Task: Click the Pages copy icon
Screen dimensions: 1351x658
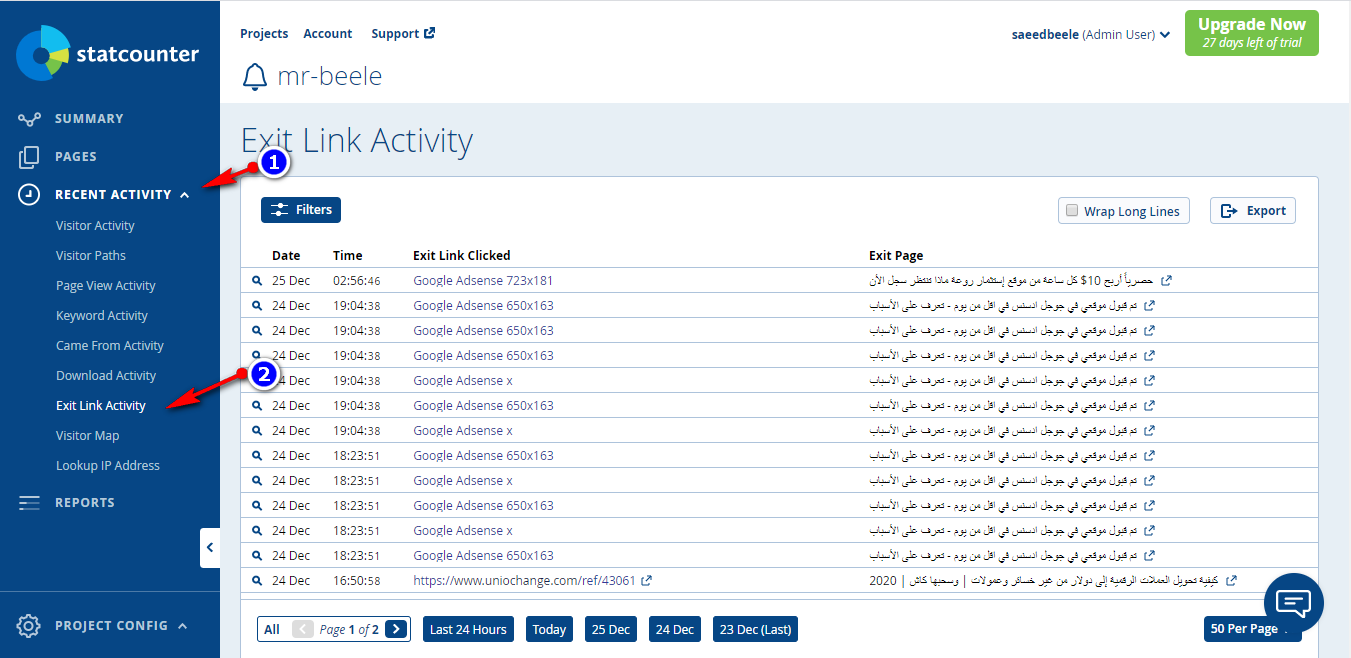Action: (29, 157)
